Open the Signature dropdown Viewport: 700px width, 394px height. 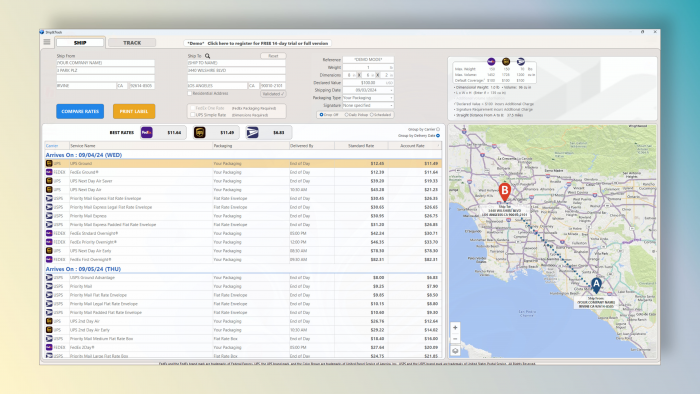pos(392,105)
